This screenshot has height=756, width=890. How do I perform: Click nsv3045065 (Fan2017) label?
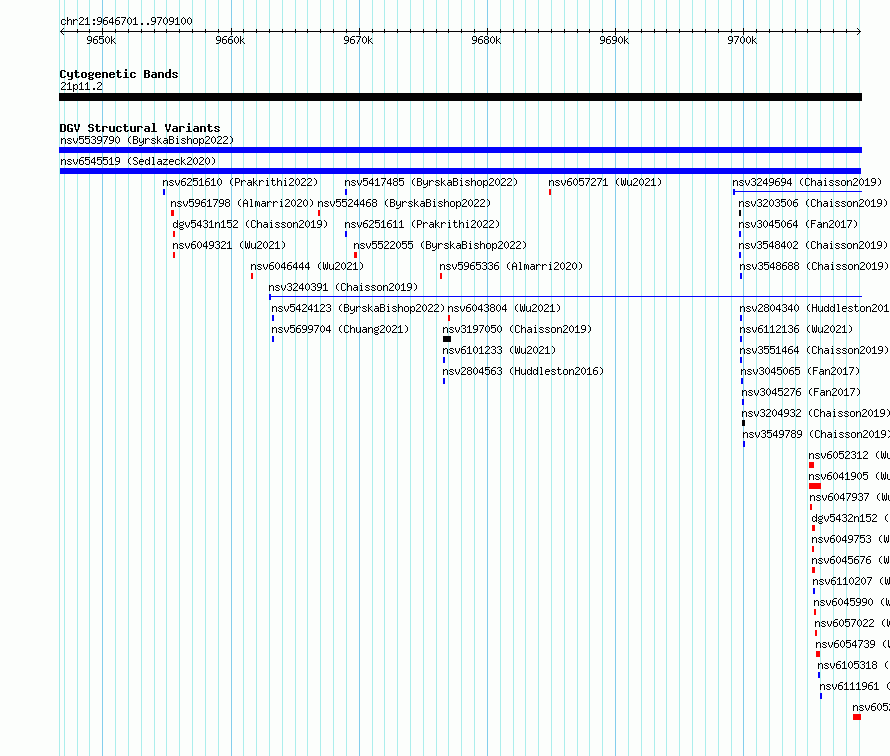coord(800,371)
